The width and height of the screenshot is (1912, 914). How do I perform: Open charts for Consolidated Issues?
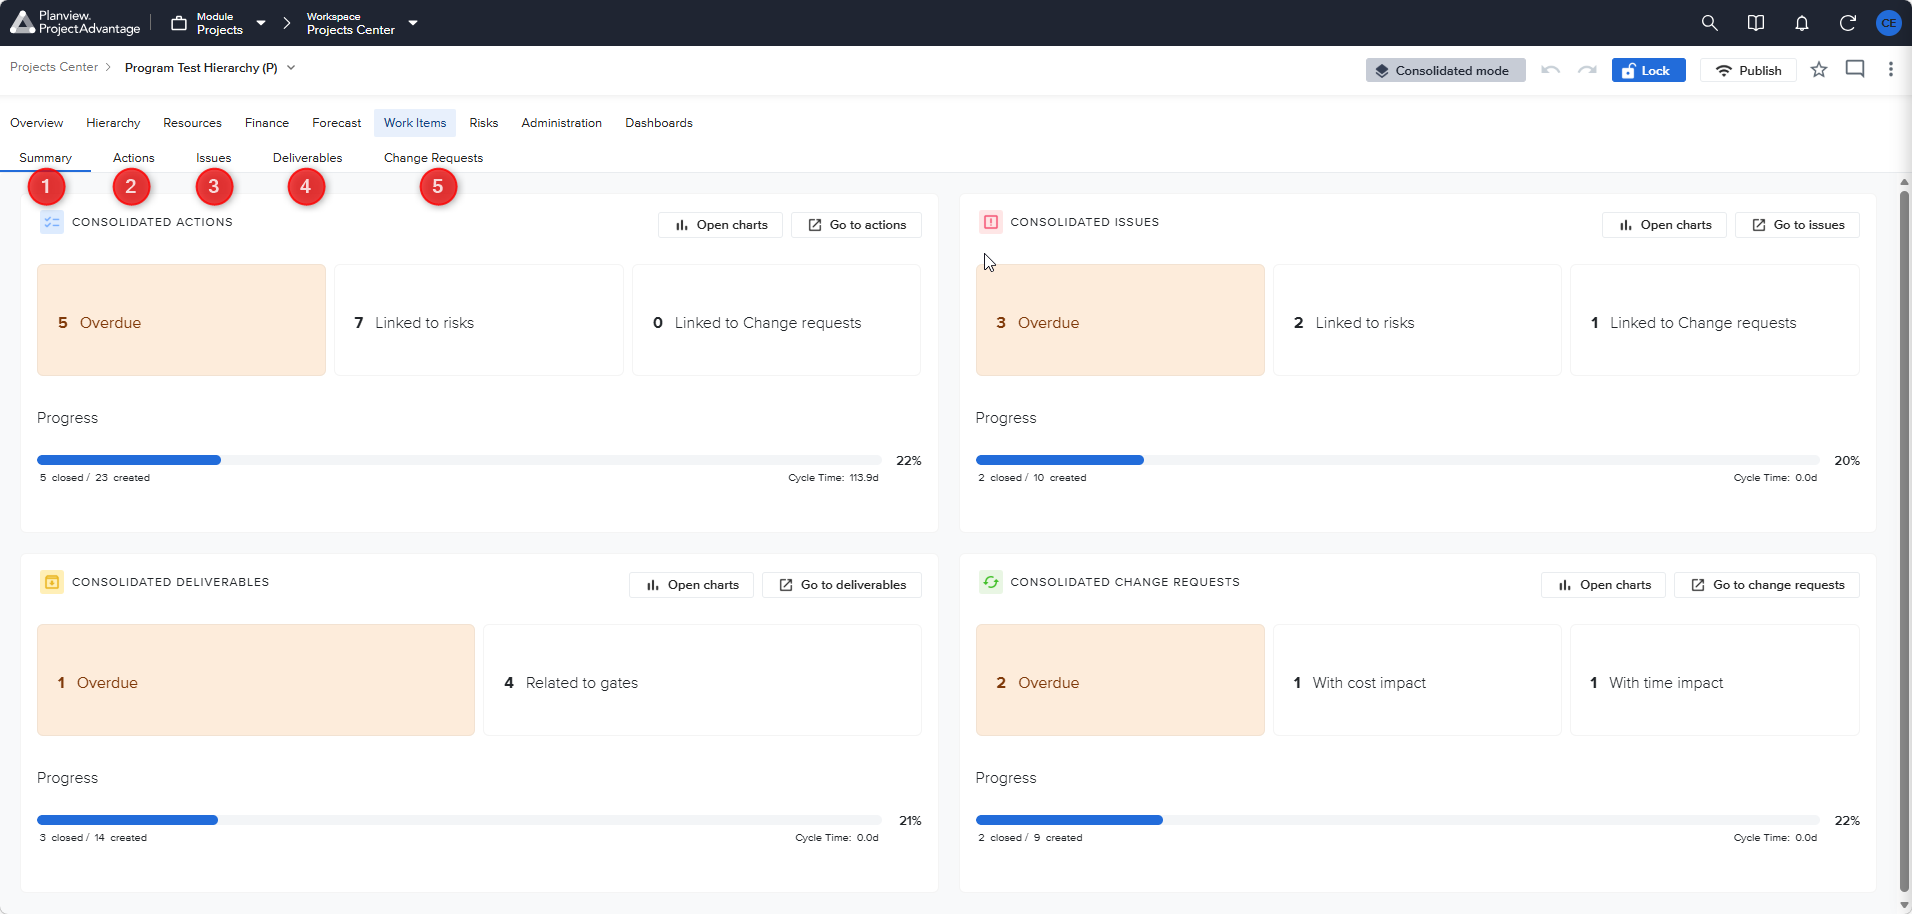click(x=1665, y=225)
